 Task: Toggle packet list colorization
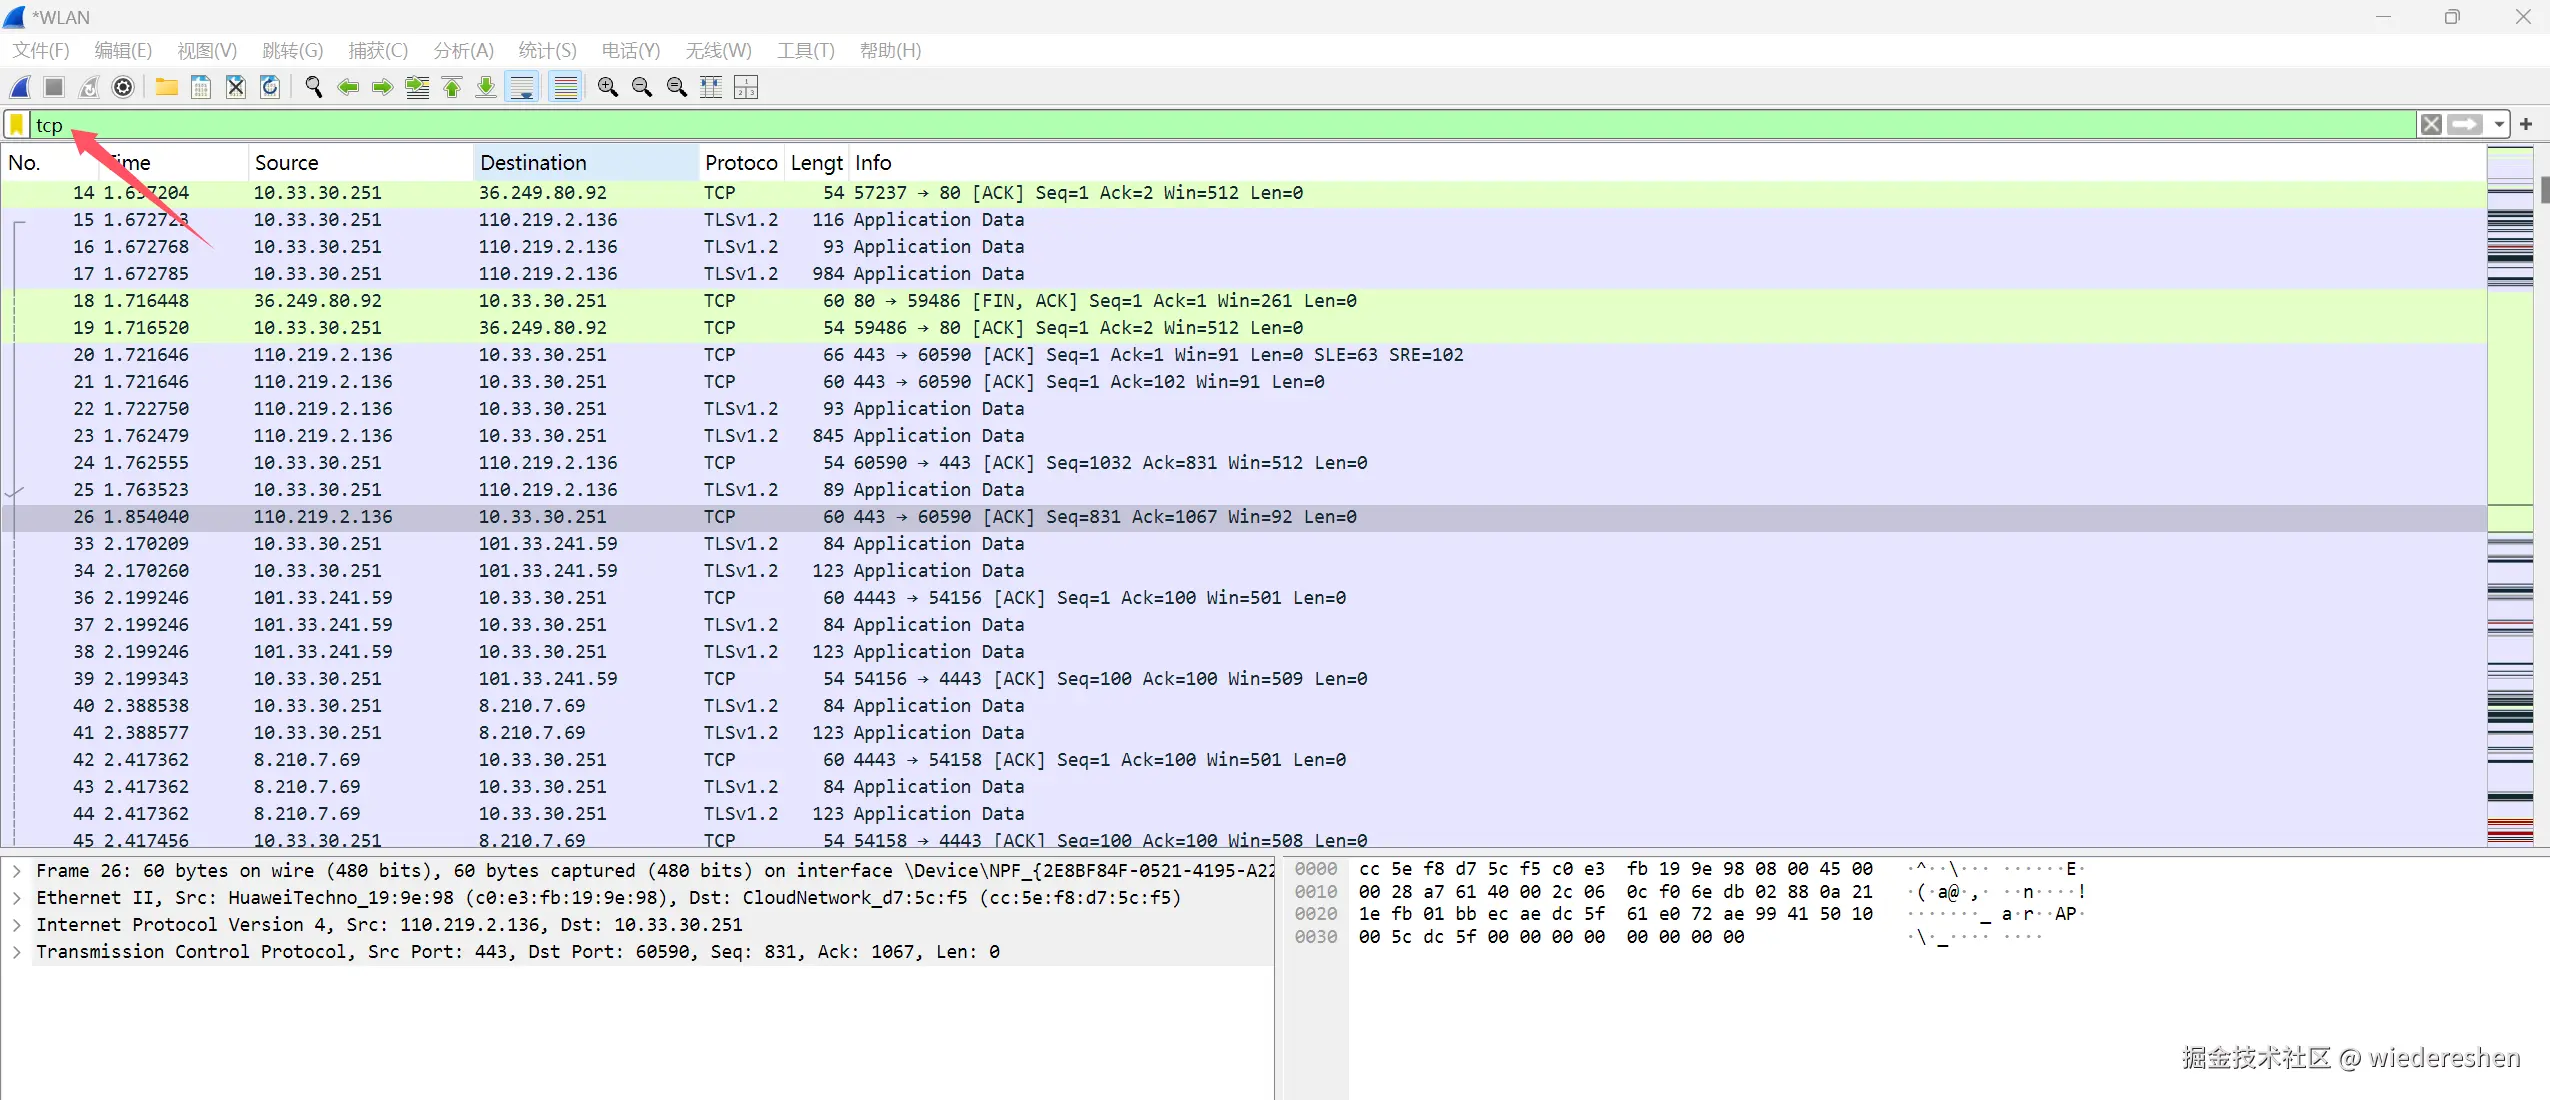pyautogui.click(x=565, y=88)
